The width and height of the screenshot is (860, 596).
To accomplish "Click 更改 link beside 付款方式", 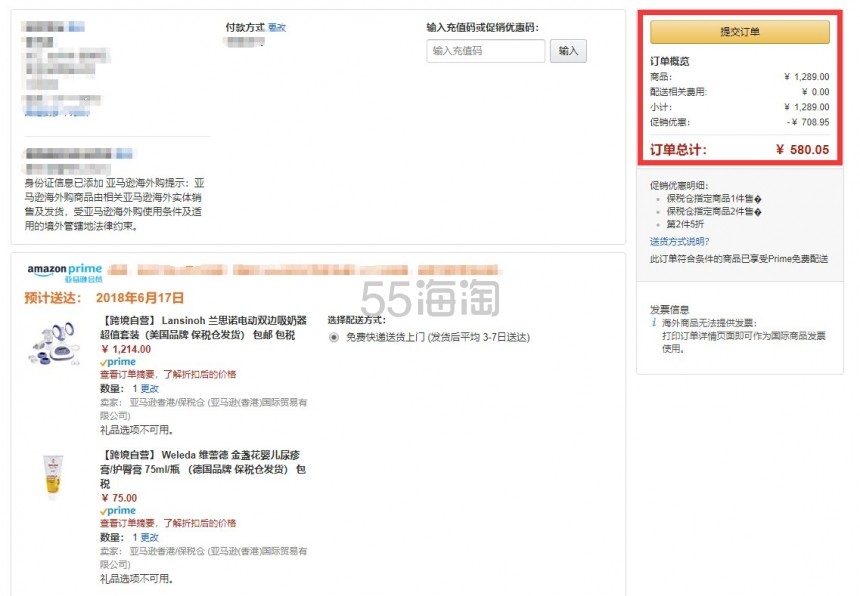I will (277, 27).
